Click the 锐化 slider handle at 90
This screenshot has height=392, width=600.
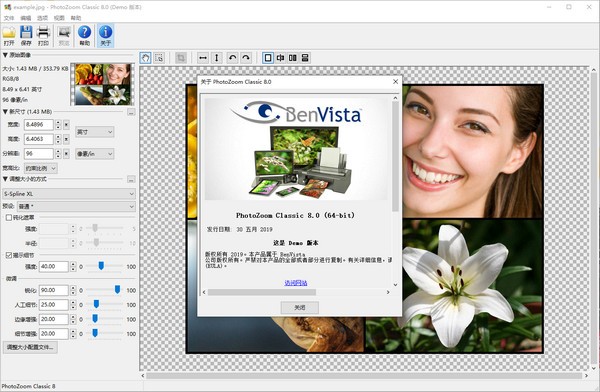[117, 290]
